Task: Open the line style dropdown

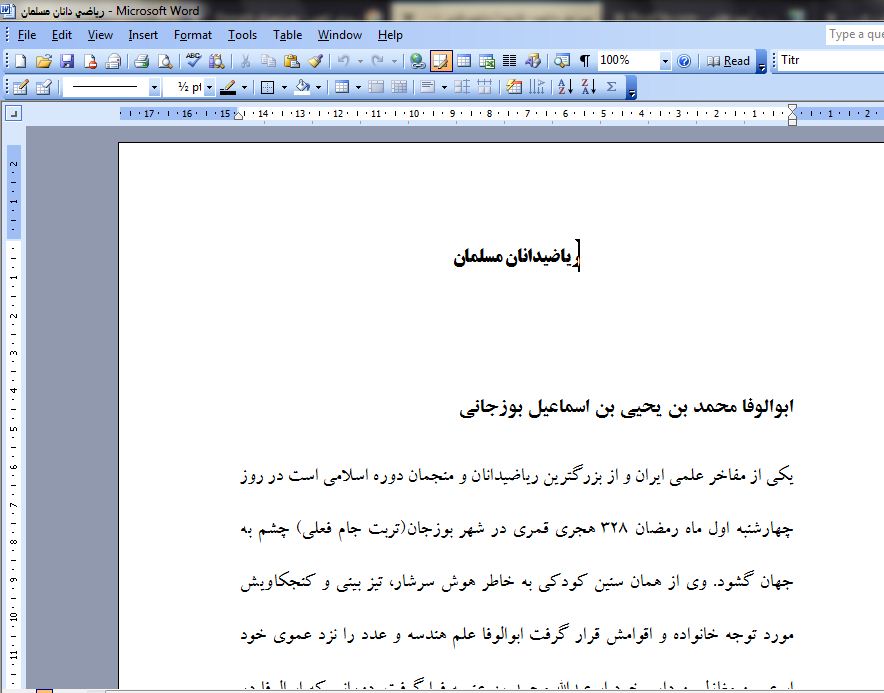Action: click(154, 87)
